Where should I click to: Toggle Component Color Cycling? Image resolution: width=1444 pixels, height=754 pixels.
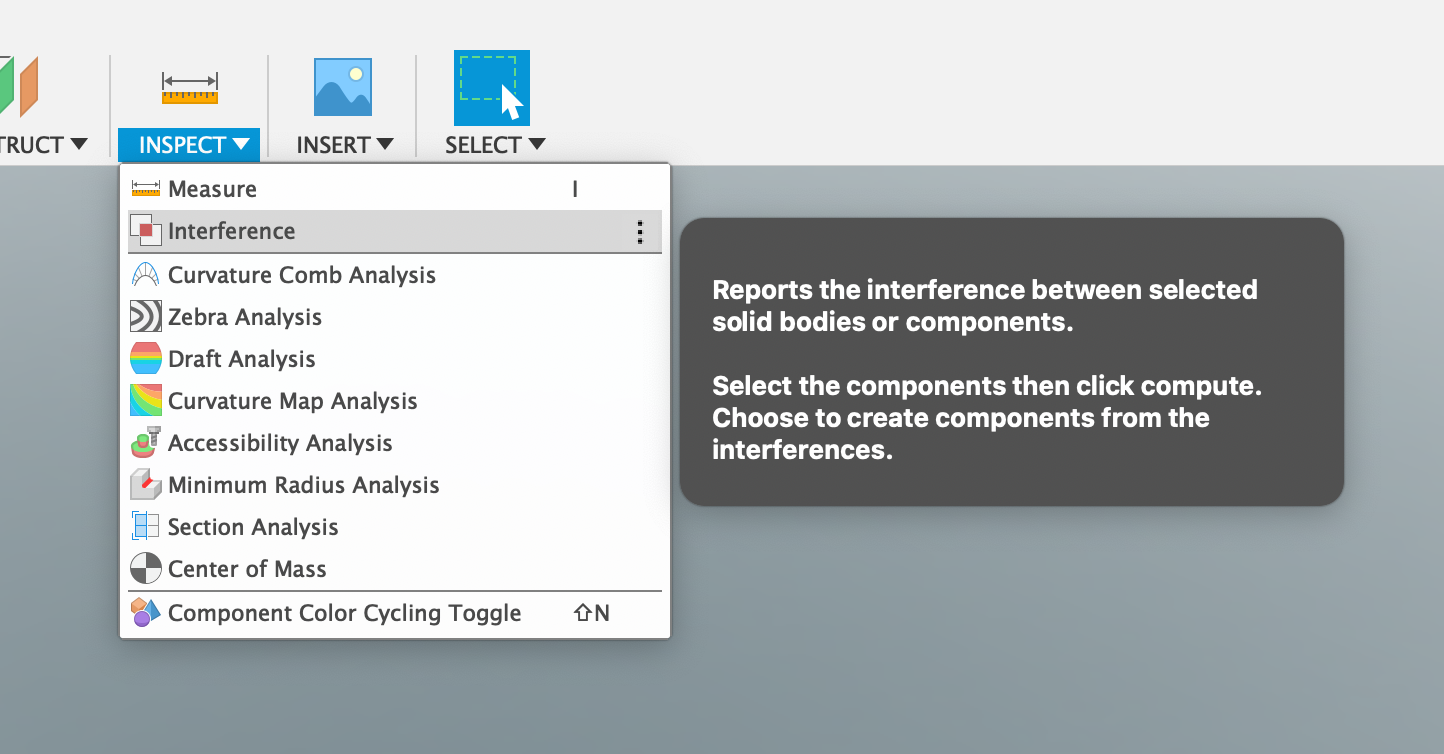344,613
